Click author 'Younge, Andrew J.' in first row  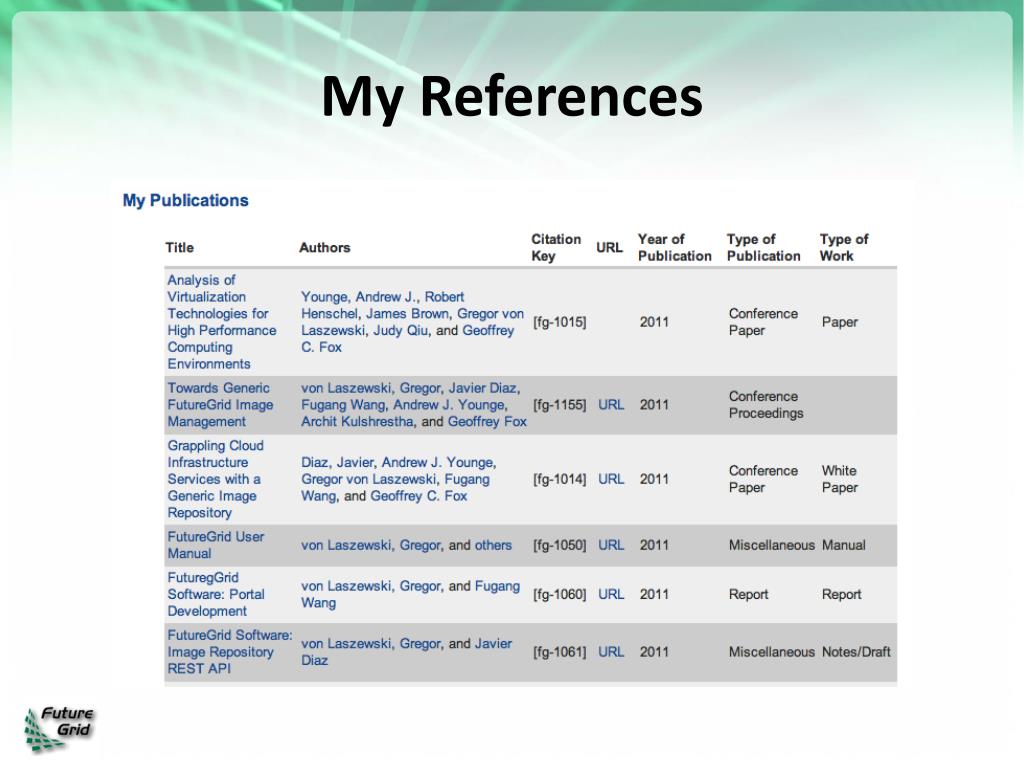tap(360, 297)
